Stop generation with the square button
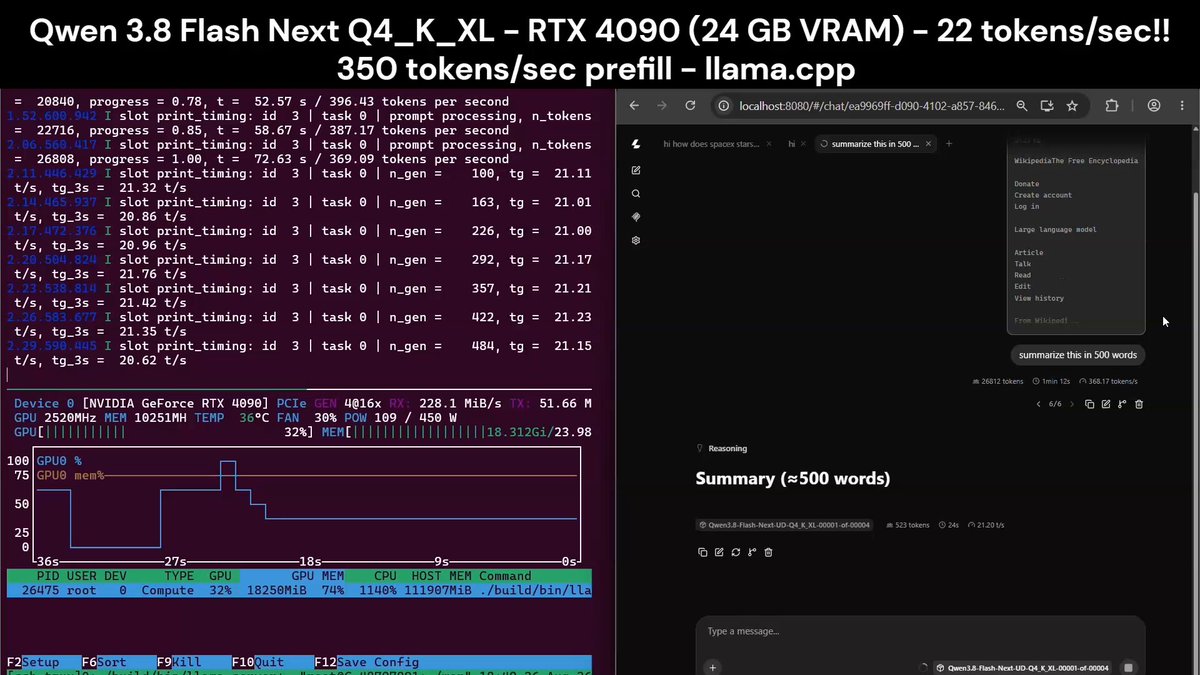Viewport: 1200px width, 675px height. (x=1128, y=667)
